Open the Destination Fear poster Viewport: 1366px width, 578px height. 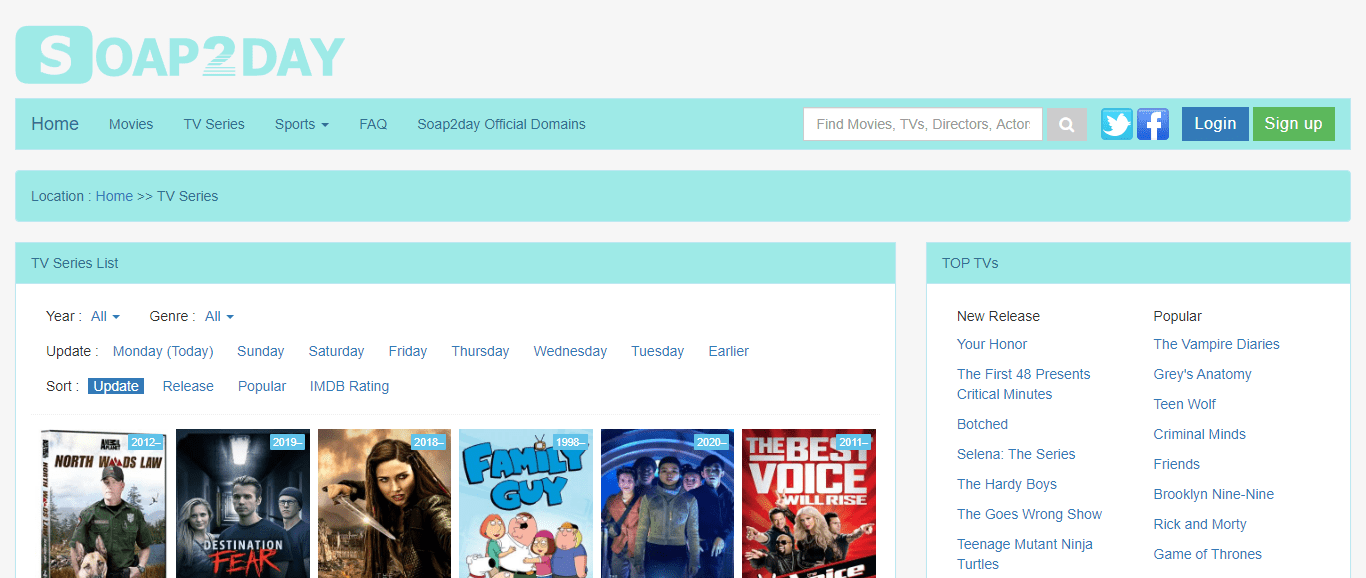coord(243,504)
